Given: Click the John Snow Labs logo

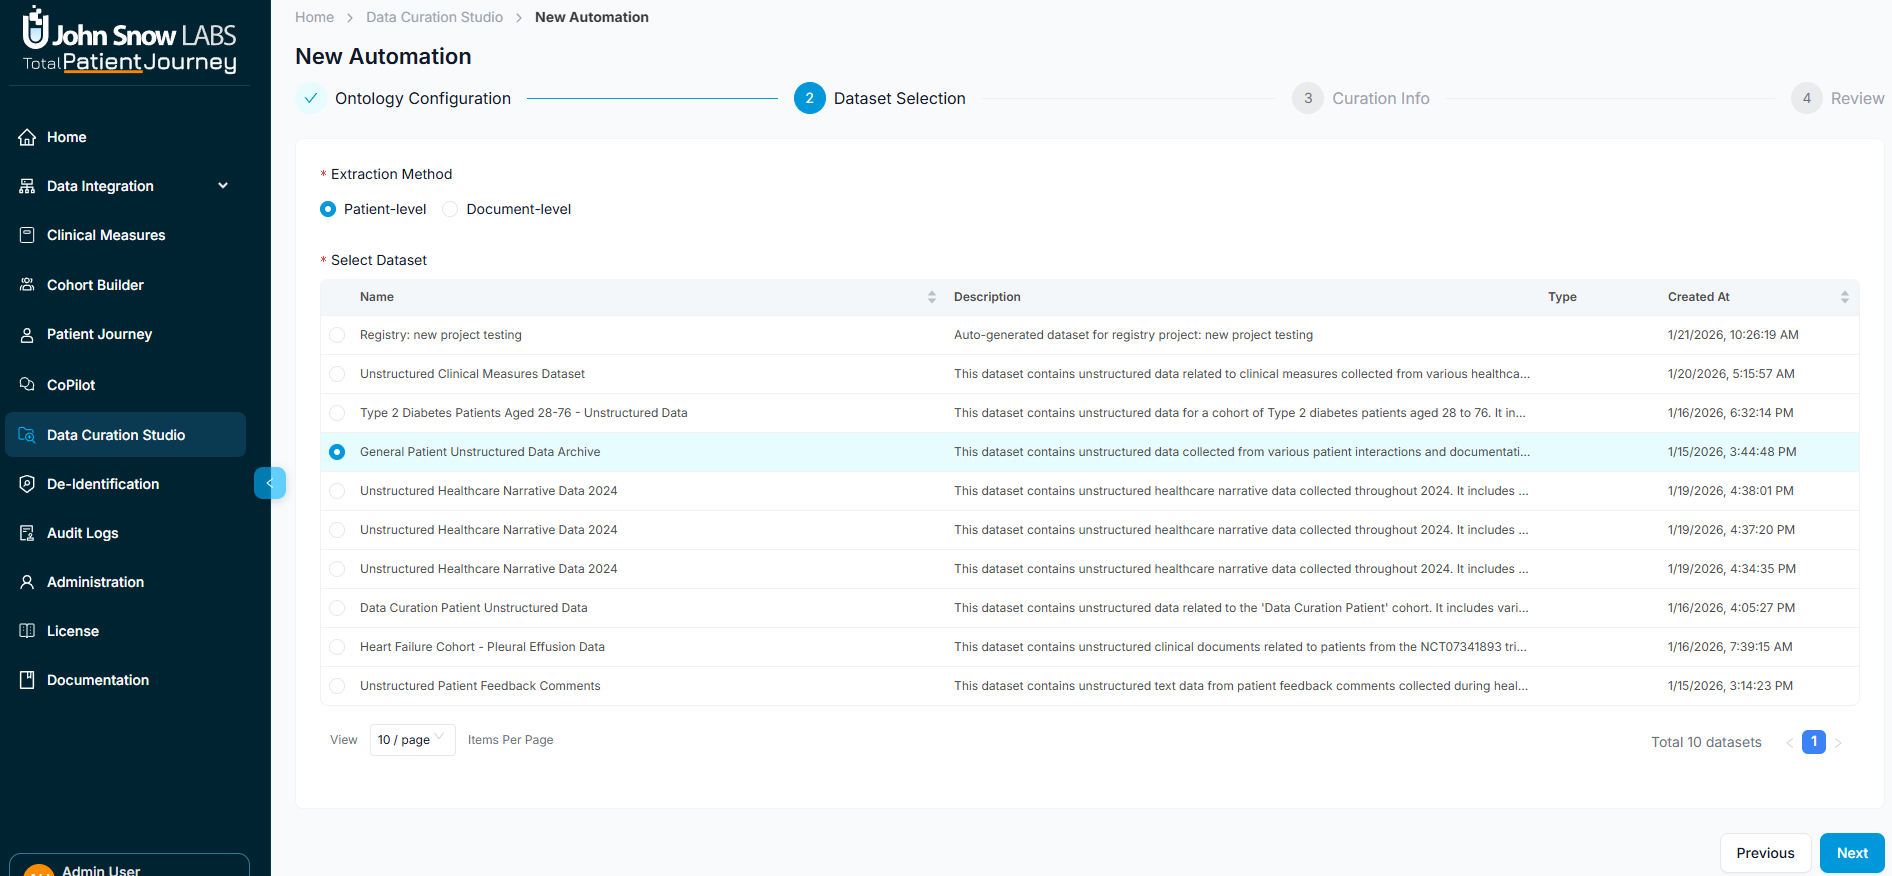Looking at the screenshot, I should [130, 40].
